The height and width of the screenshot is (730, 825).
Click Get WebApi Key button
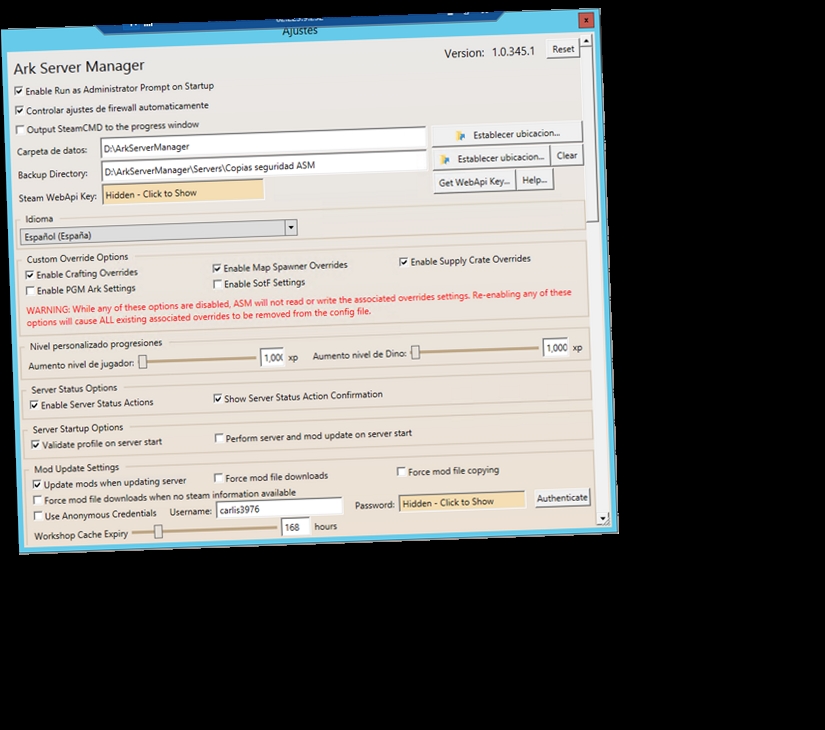pos(474,182)
